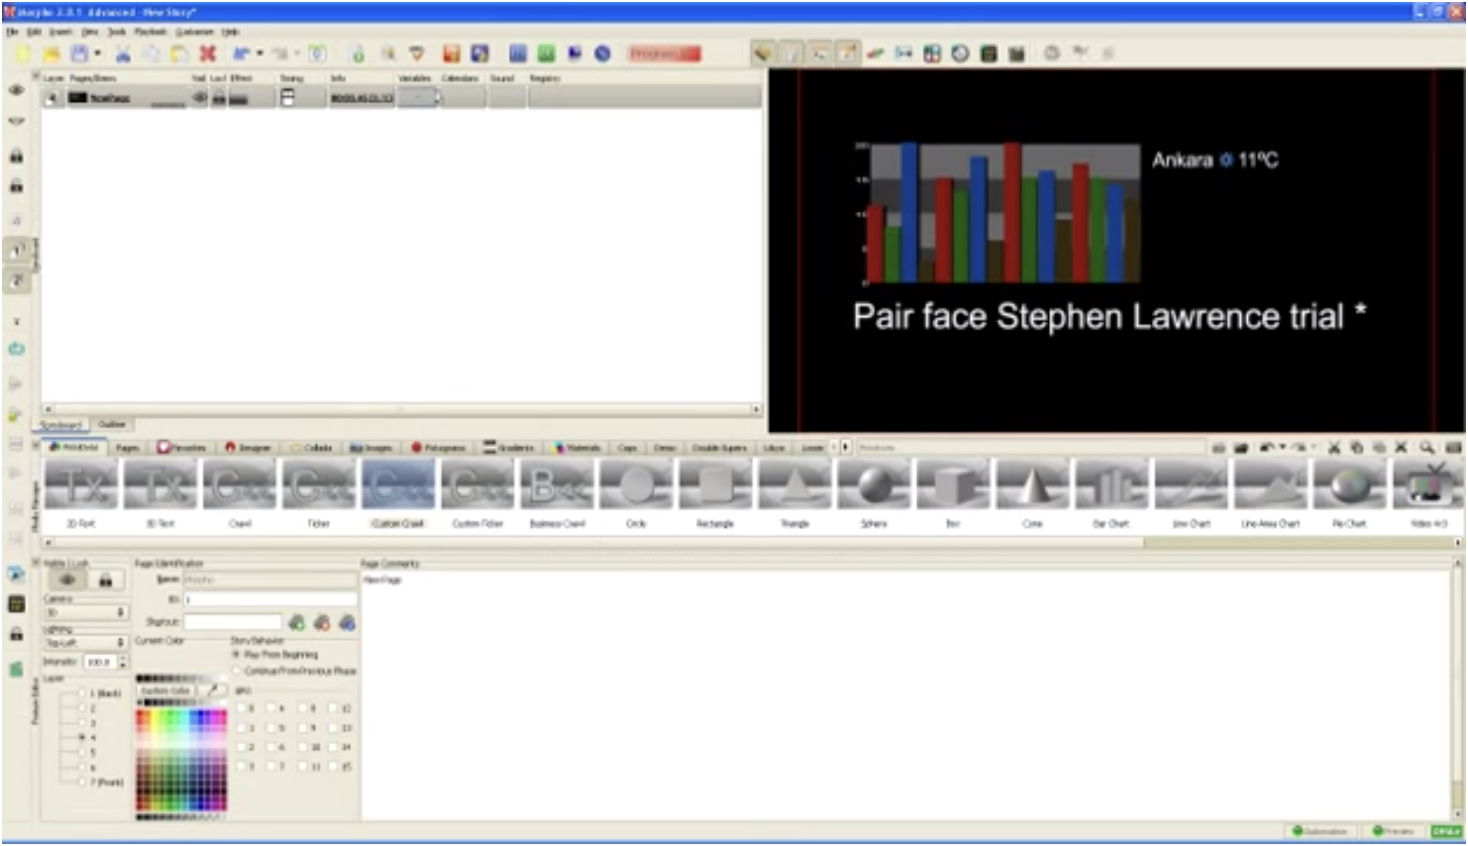Click the Automation status bar button
The height and width of the screenshot is (846, 1468).
coord(1320,831)
